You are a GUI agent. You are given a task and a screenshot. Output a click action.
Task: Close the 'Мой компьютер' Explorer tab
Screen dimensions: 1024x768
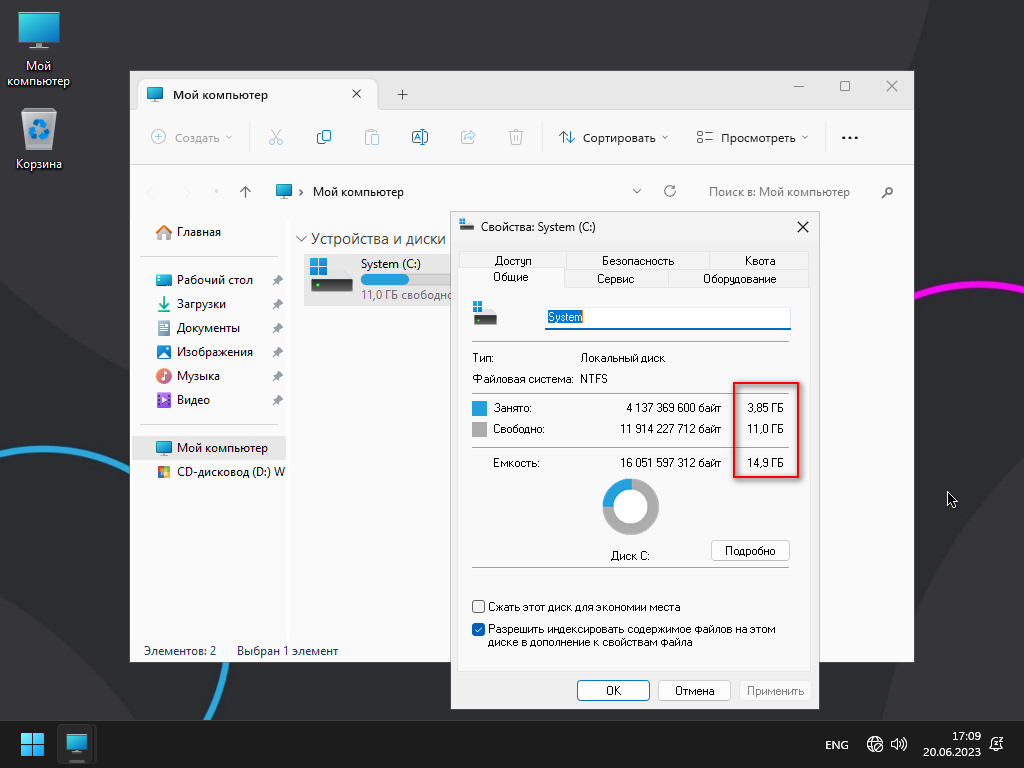point(357,94)
